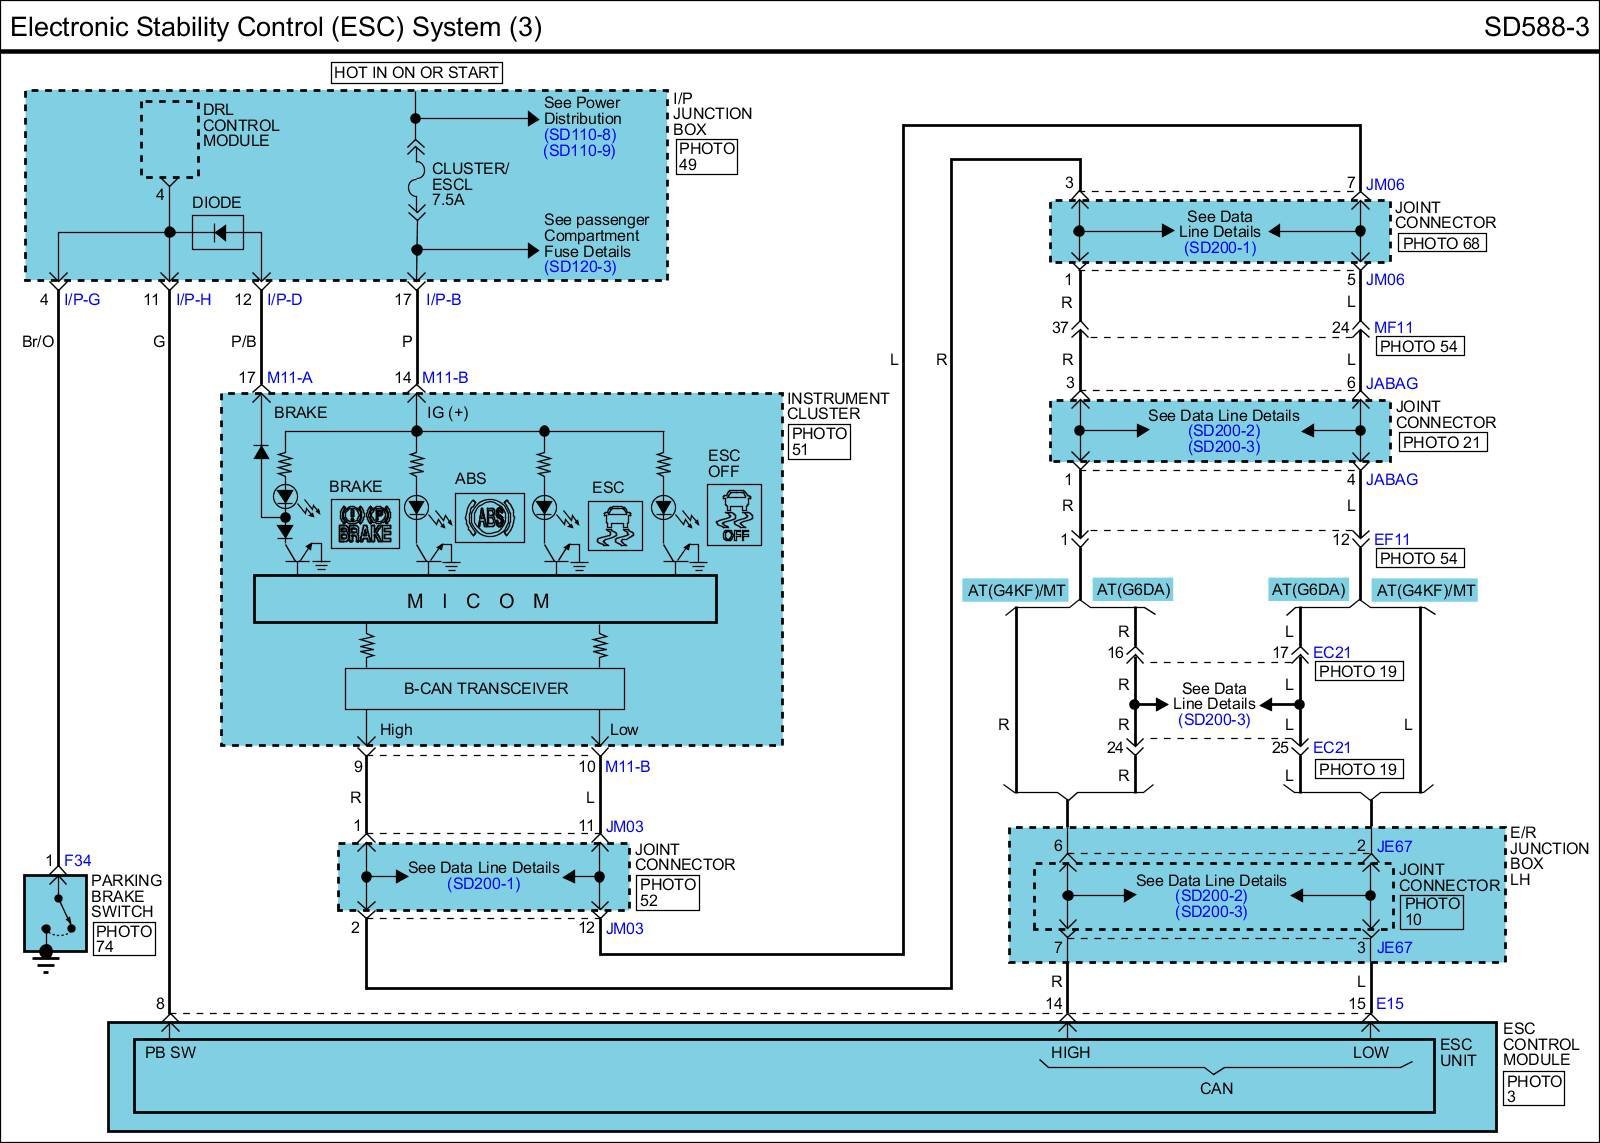
Task: Select the diode symbol in I/P junction box
Action: pyautogui.click(x=218, y=233)
